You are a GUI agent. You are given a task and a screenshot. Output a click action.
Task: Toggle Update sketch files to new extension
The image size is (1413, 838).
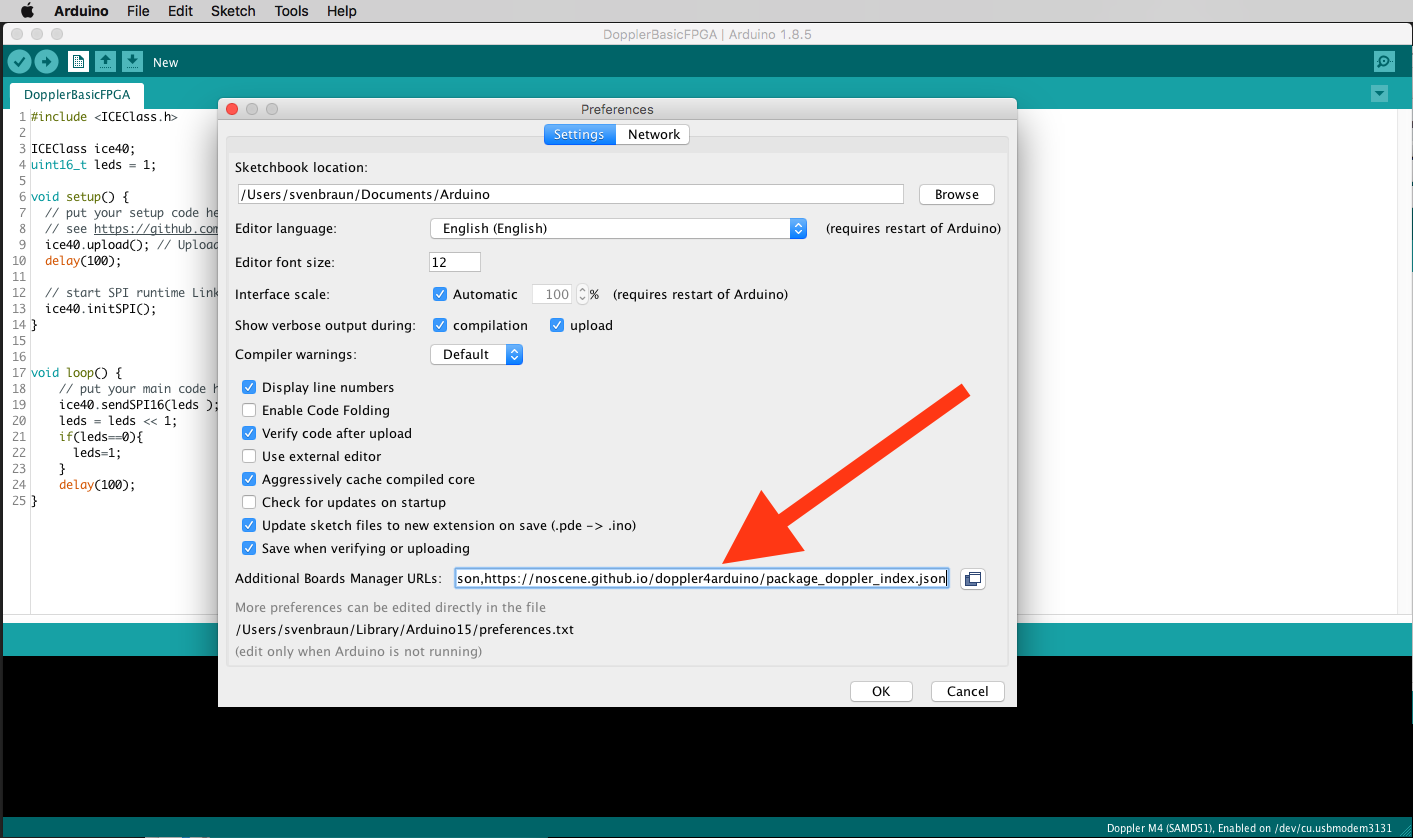coord(249,525)
